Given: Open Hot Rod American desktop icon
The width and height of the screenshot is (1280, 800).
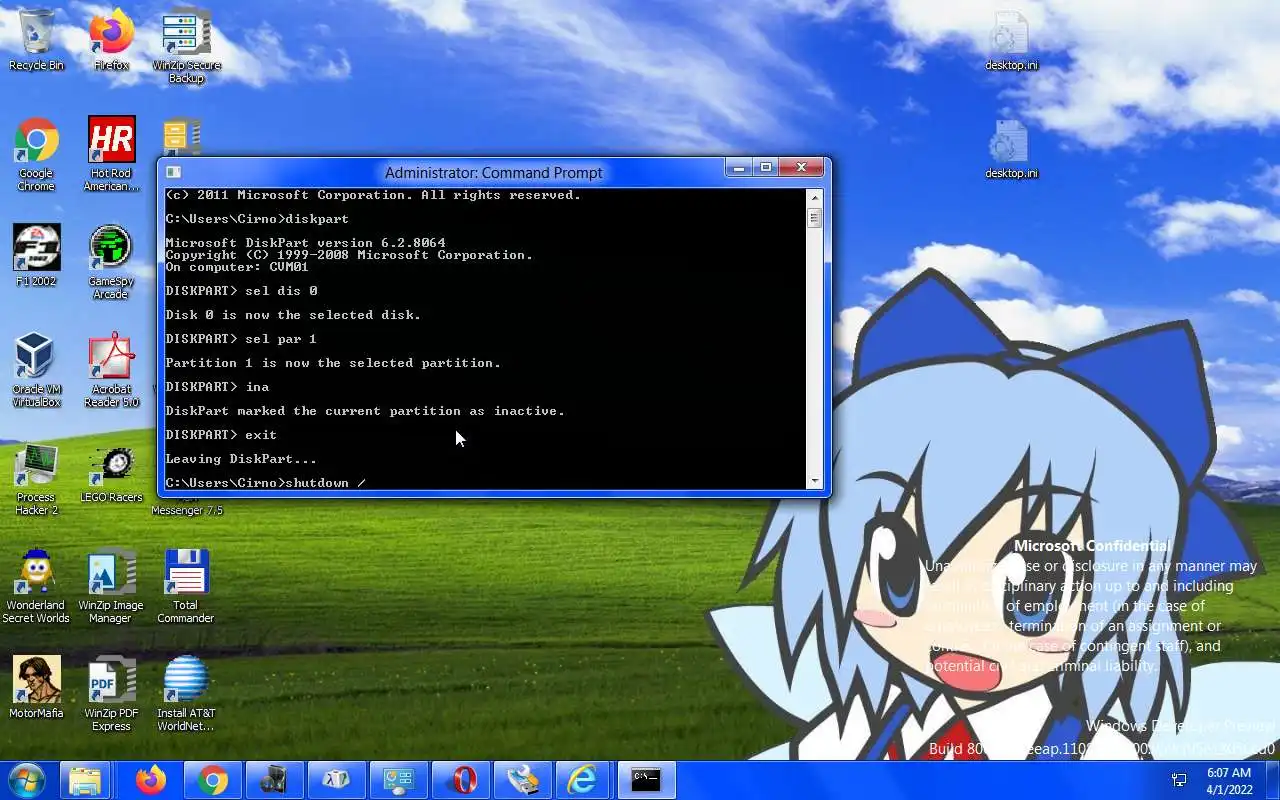Looking at the screenshot, I should (x=111, y=155).
